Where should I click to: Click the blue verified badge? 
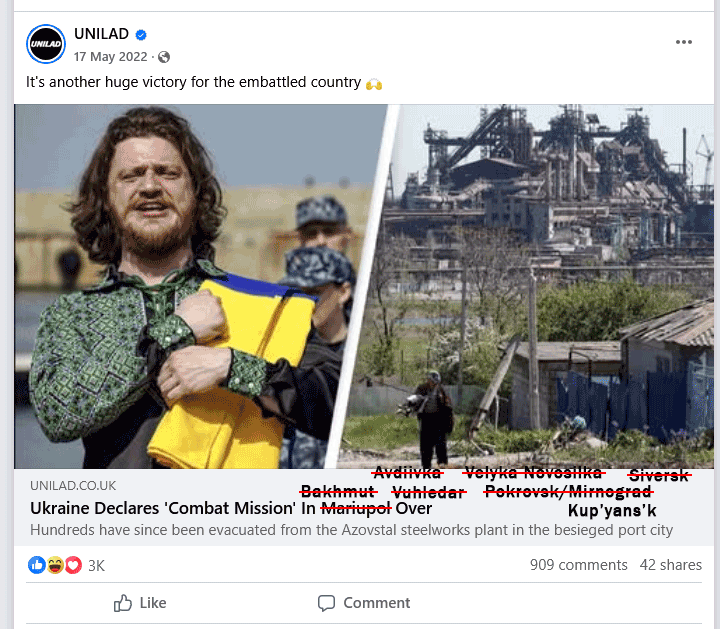(x=141, y=34)
